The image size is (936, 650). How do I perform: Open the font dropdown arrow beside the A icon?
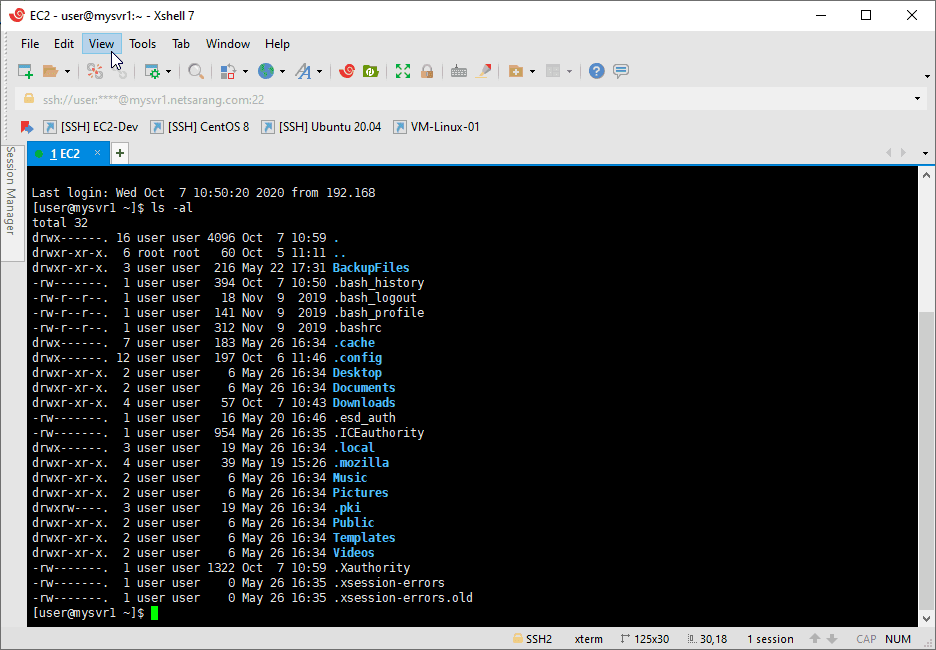point(320,72)
